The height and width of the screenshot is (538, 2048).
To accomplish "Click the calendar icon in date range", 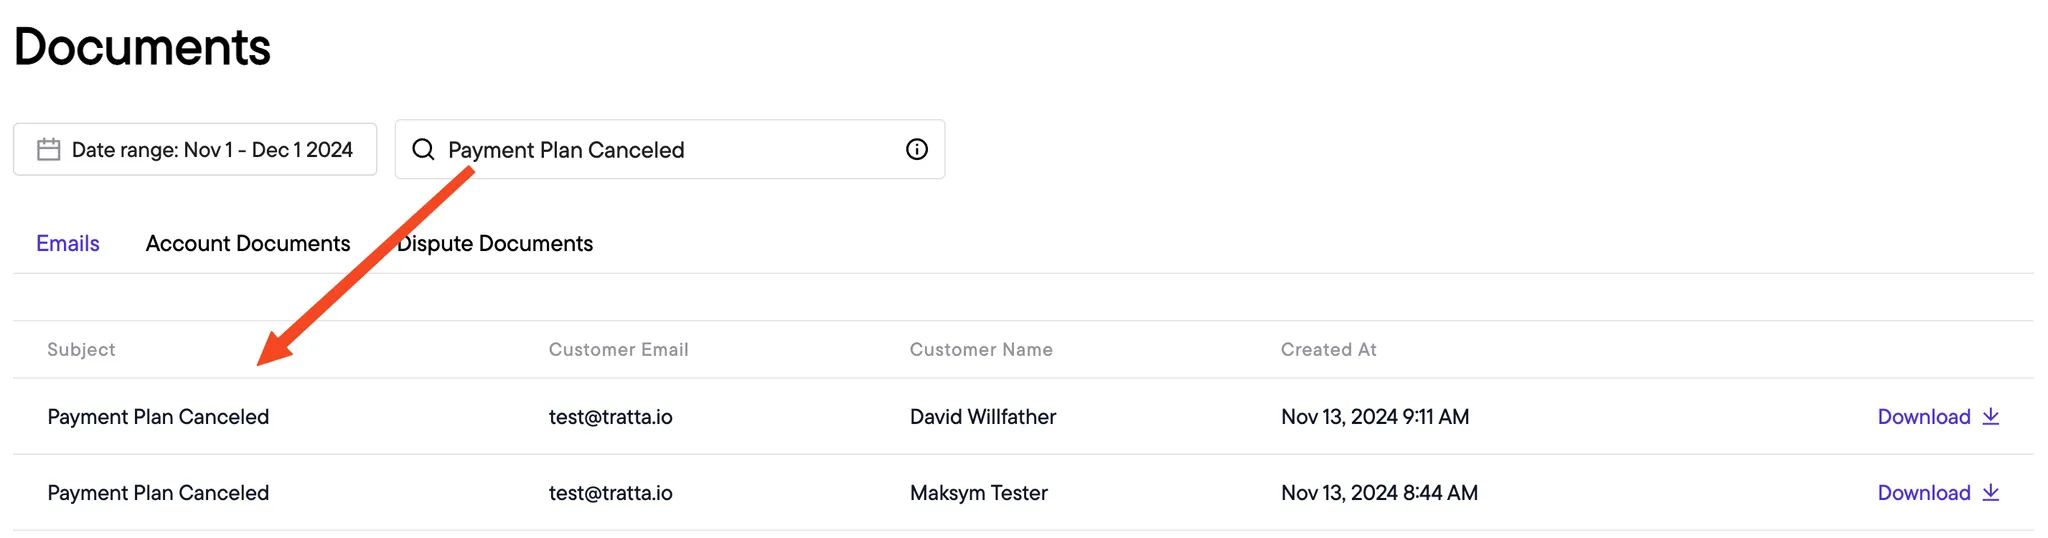I will coord(49,150).
